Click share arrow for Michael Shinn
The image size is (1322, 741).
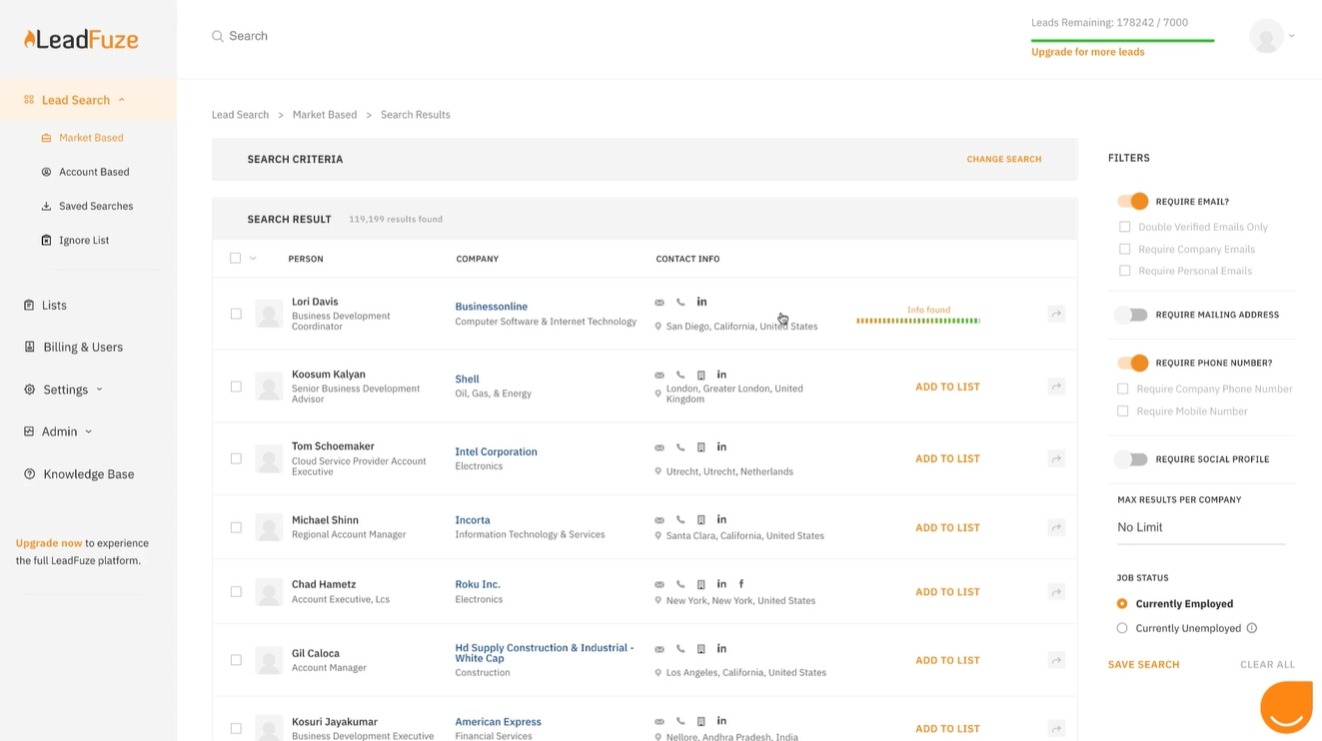pyautogui.click(x=1056, y=527)
